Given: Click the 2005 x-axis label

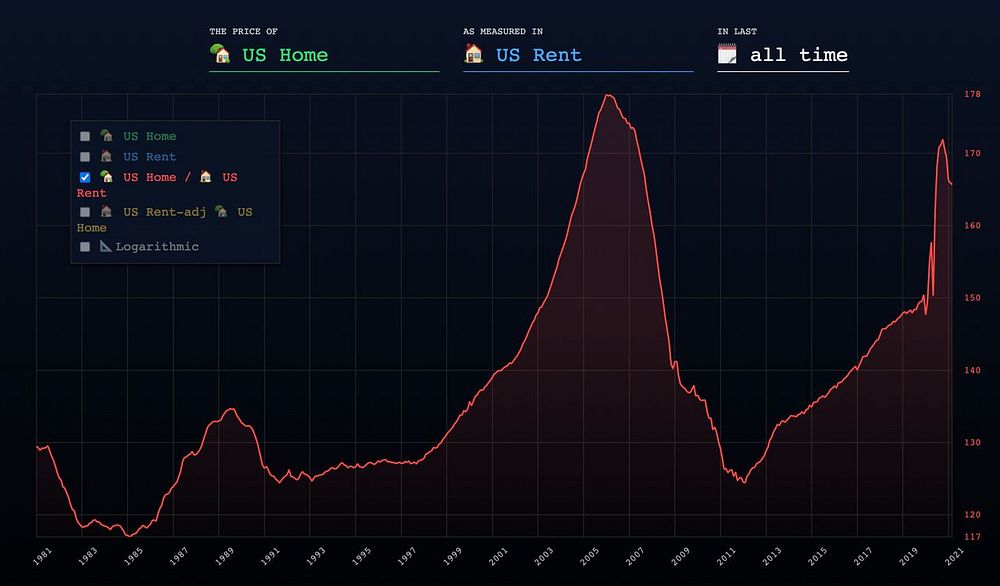Looking at the screenshot, I should [589, 557].
